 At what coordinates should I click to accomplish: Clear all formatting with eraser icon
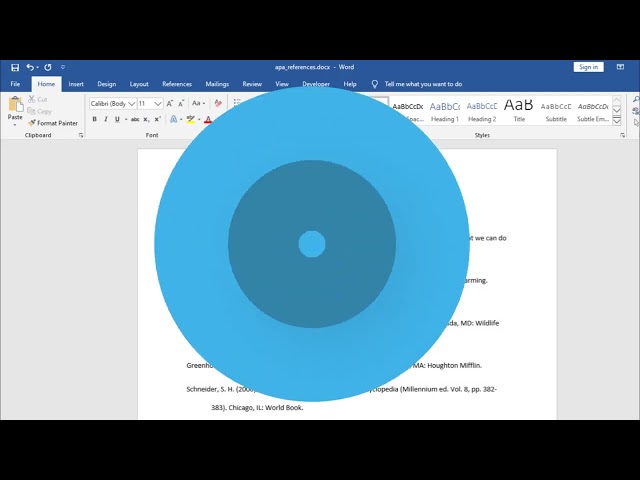click(218, 104)
